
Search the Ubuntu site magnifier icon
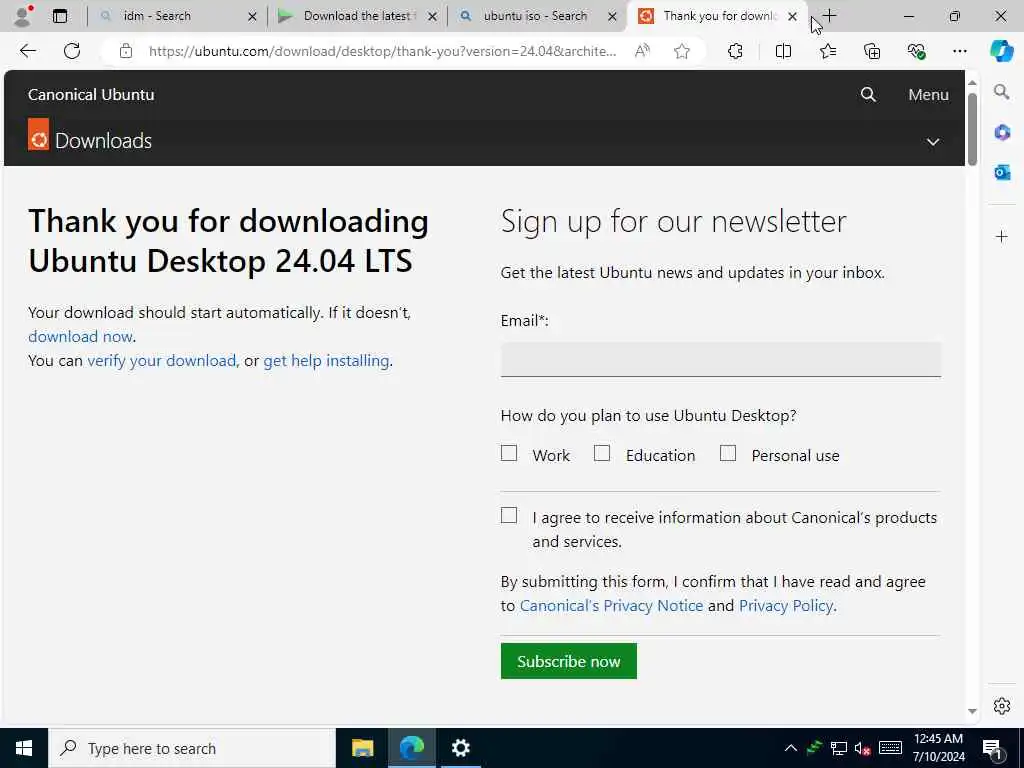868,95
